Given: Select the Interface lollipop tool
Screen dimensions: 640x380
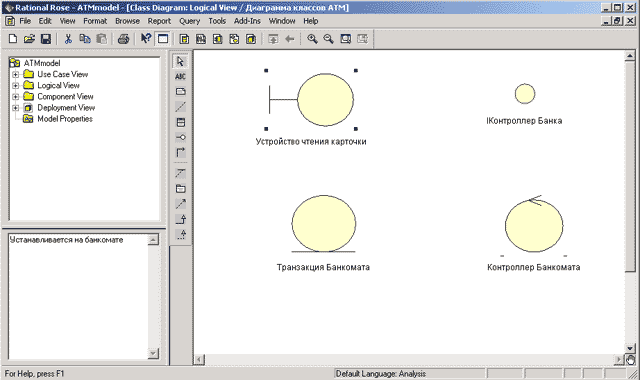Looking at the screenshot, I should pos(180,137).
